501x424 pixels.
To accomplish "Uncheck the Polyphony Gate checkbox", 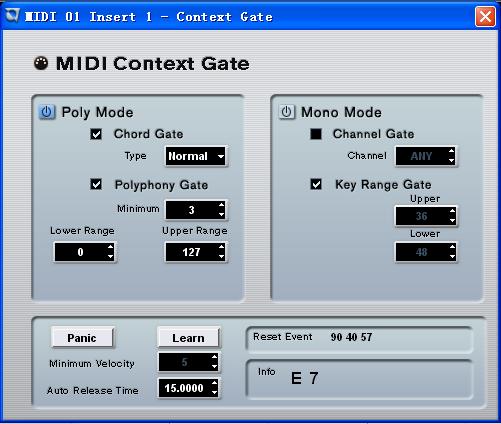I will (x=96, y=184).
